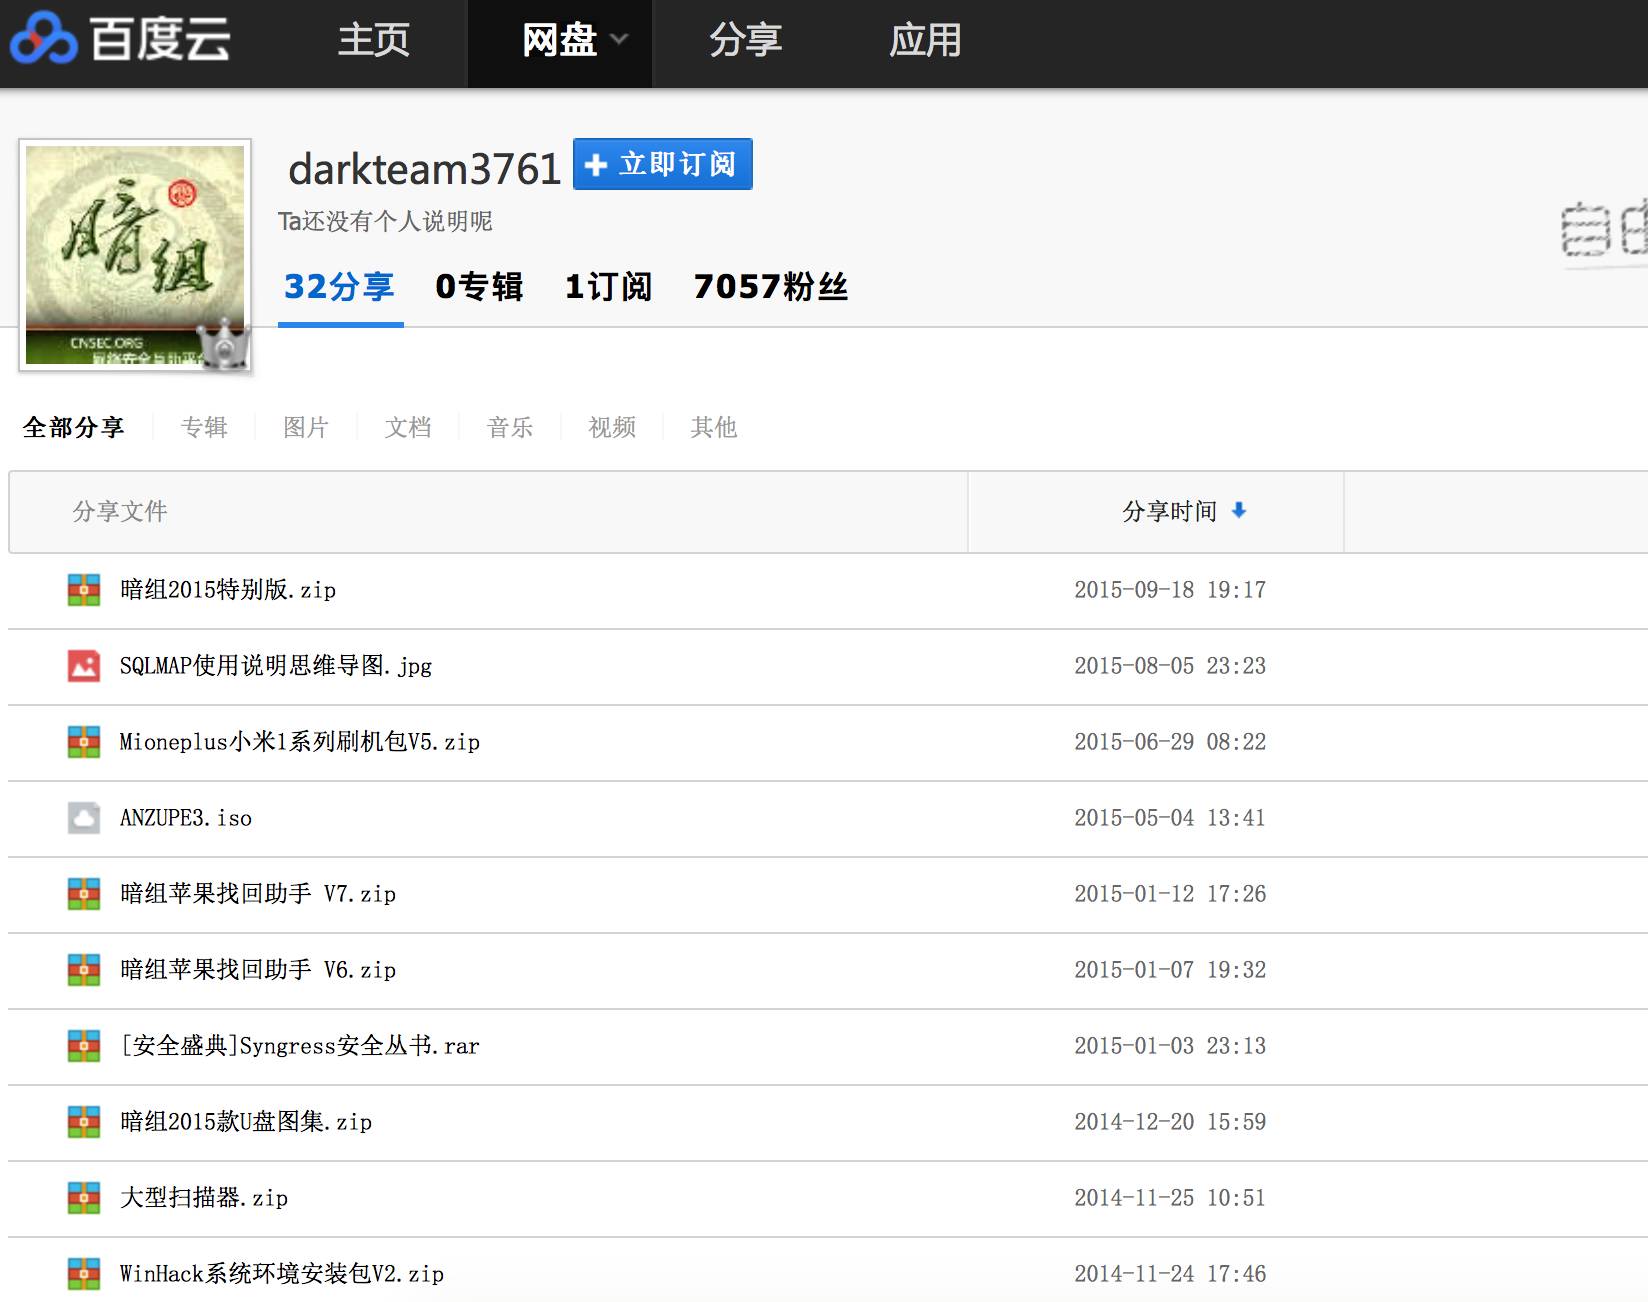
Task: Click the archive icon beside 暗组2015款U盘图集.zip
Action: coord(83,1122)
